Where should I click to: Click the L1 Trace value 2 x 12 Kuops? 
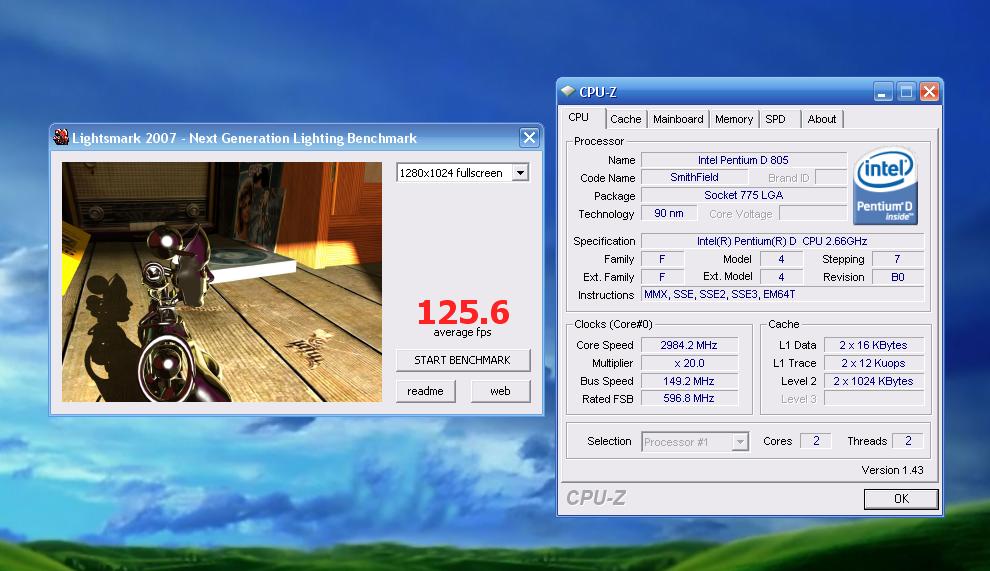[x=873, y=363]
